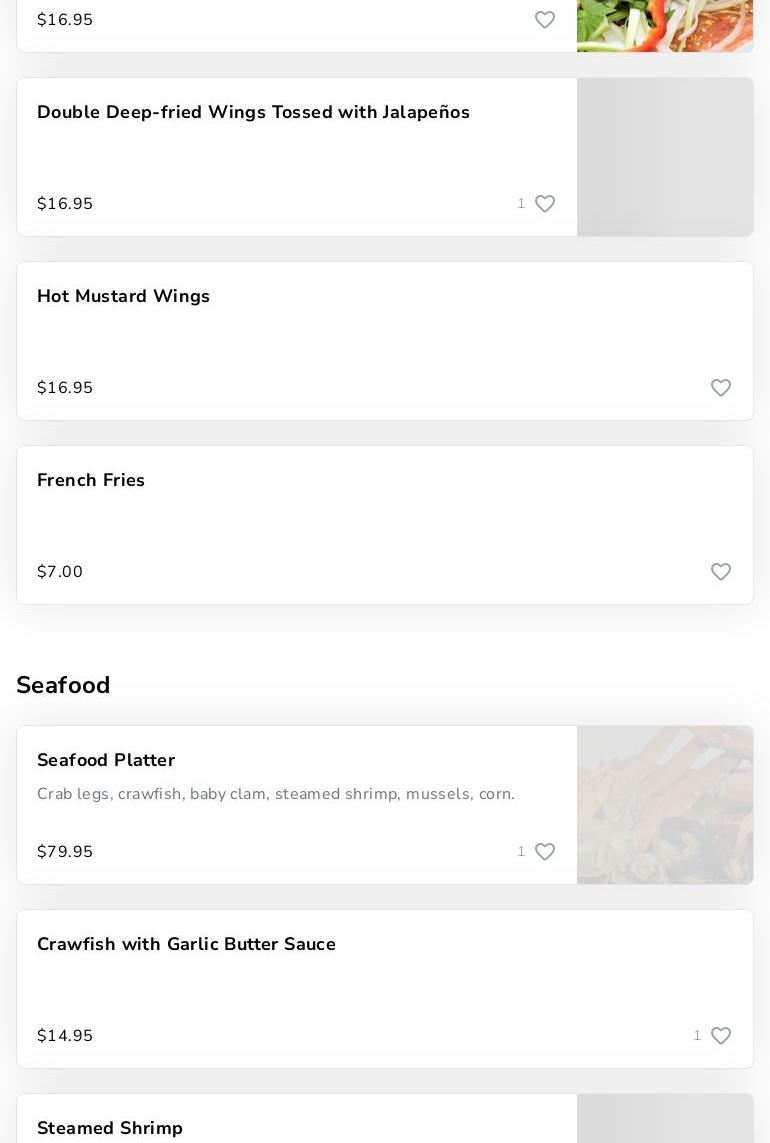Click the Seafood Platter ingredients description
The width and height of the screenshot is (770, 1143).
coord(276,794)
